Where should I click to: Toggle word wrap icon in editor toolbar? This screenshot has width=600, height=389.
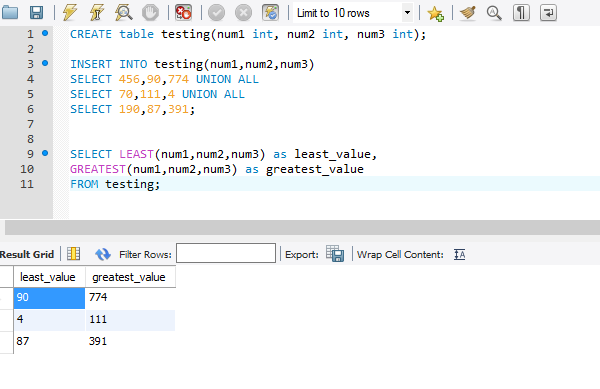(548, 13)
